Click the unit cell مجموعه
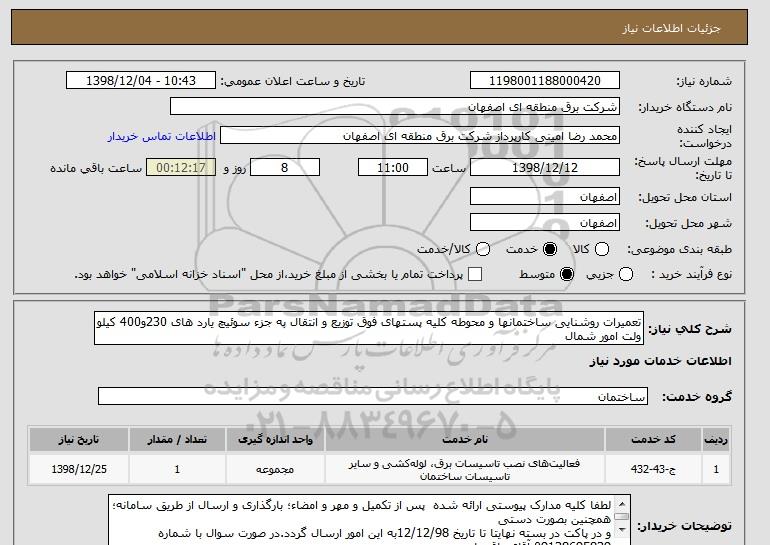The width and height of the screenshot is (770, 545). 275,469
